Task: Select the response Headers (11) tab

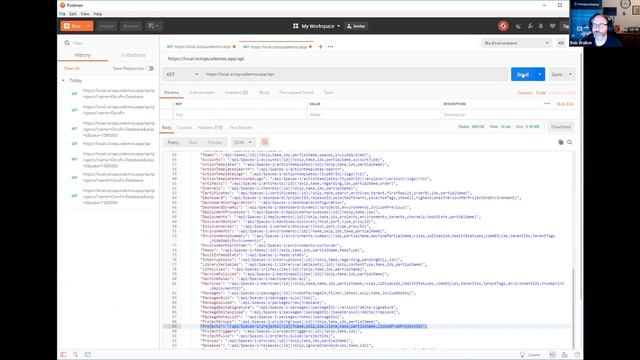Action: coord(210,128)
